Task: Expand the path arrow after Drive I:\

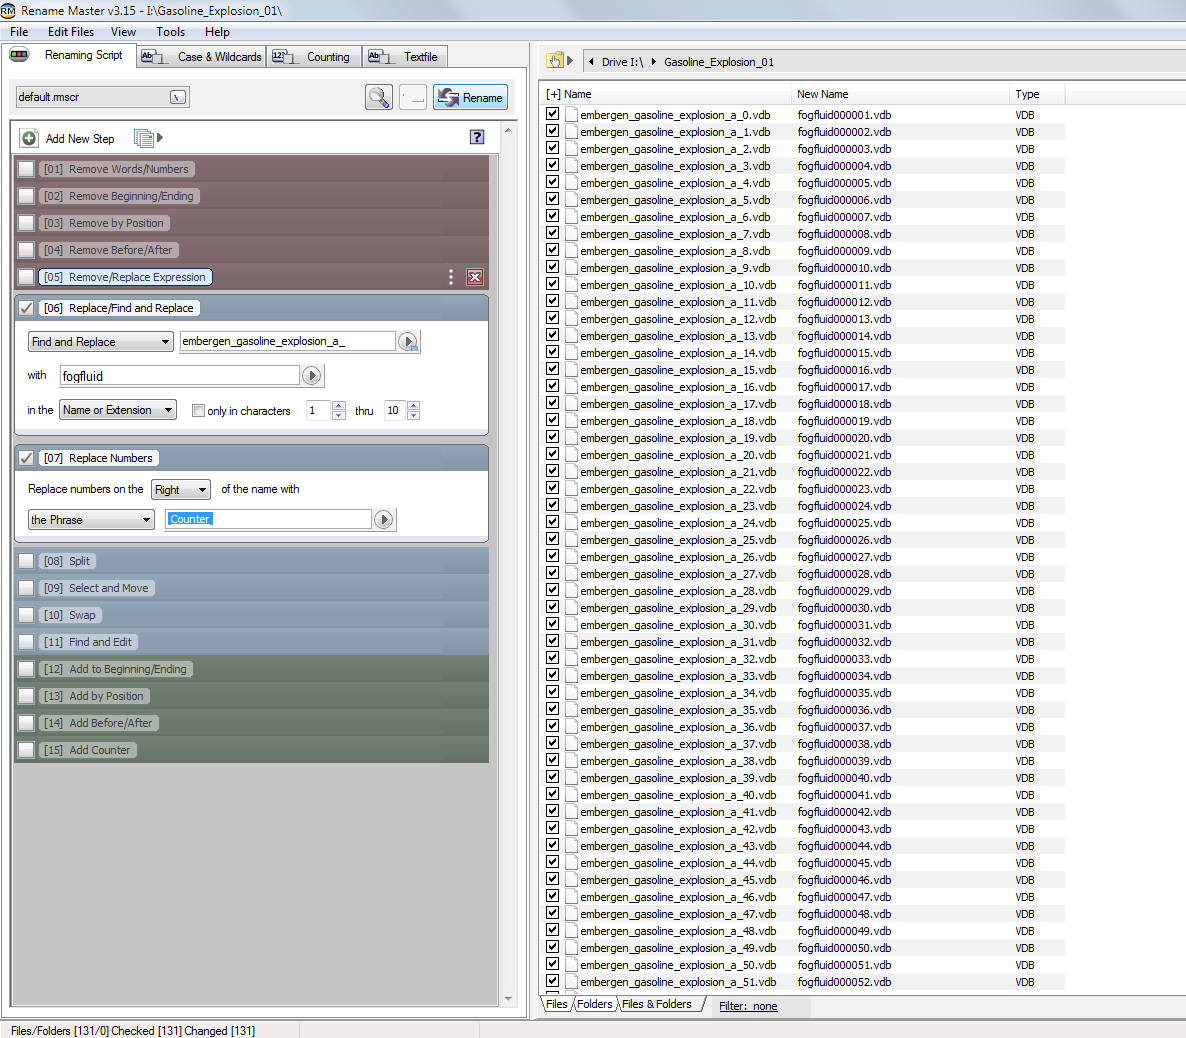Action: click(654, 62)
